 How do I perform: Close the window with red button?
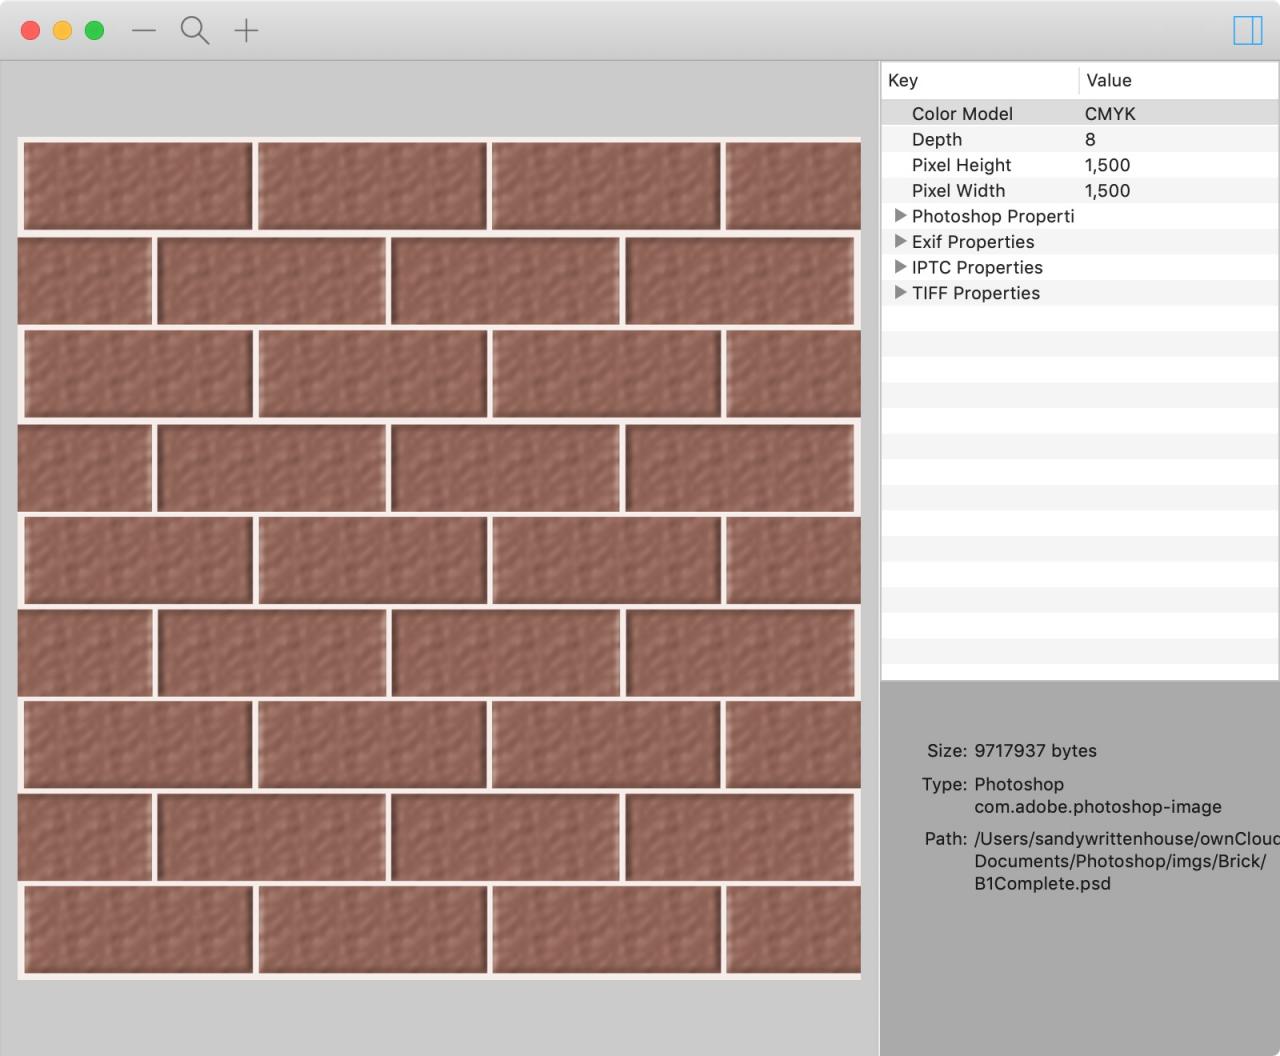click(31, 30)
